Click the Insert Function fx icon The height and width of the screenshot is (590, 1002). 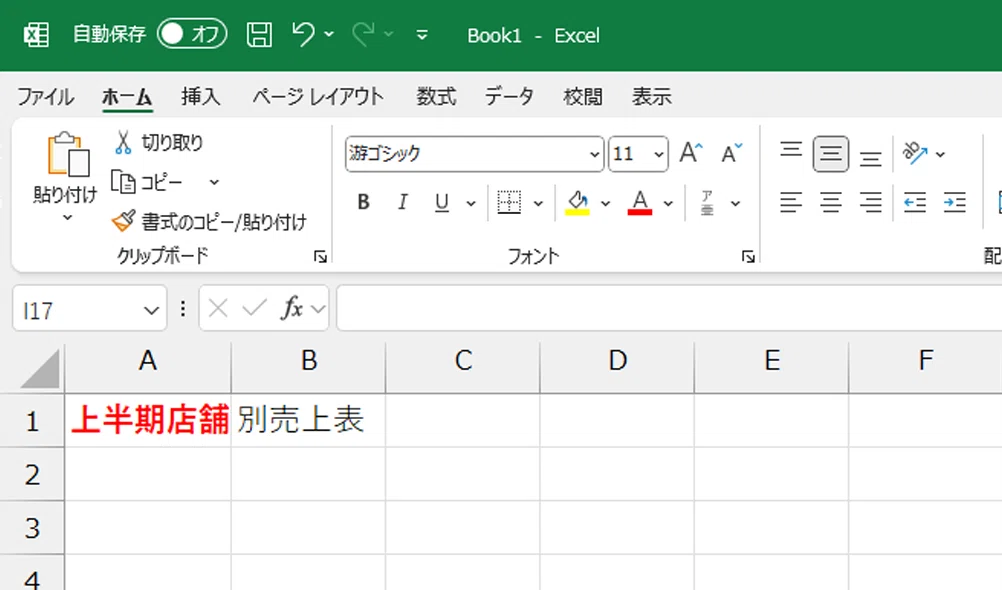coord(291,308)
